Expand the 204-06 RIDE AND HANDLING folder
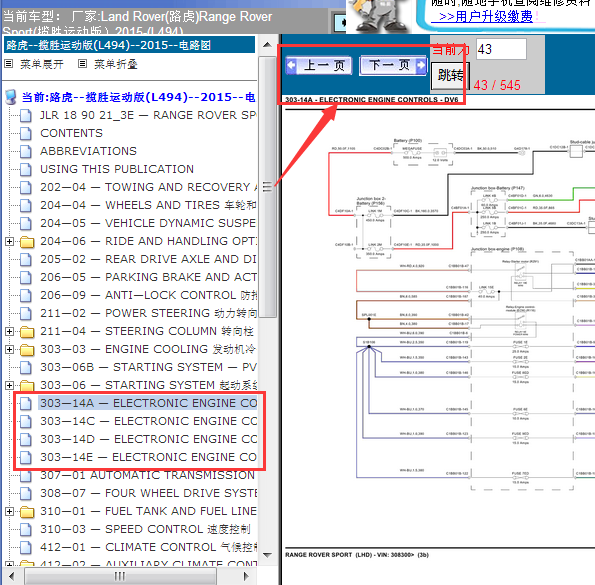595x585 pixels. [x=9, y=241]
